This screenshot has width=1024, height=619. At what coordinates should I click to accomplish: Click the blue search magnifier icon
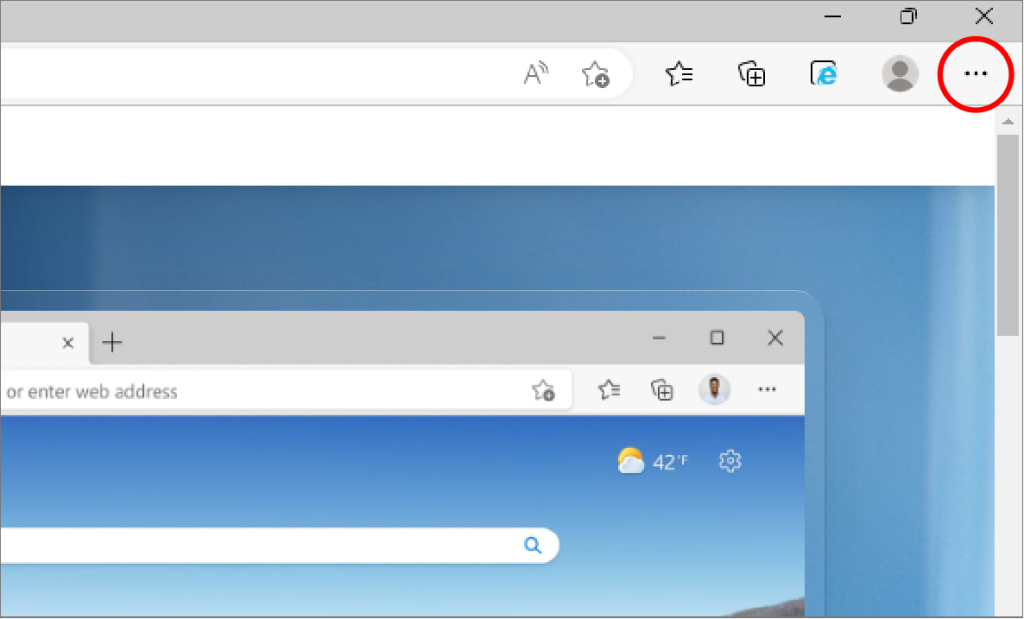[532, 545]
